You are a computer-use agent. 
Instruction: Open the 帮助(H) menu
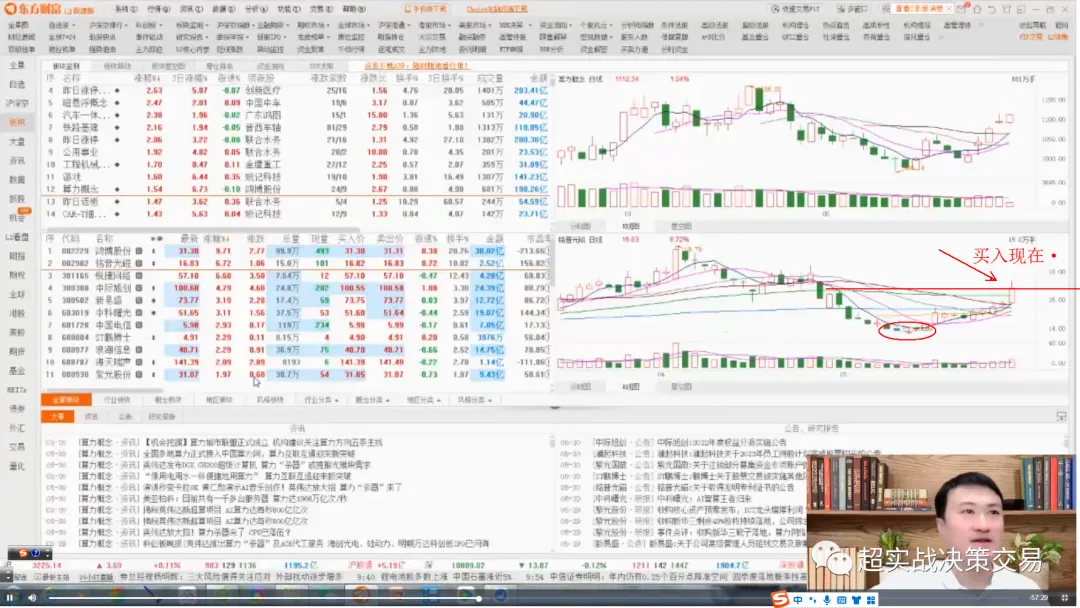coord(354,9)
